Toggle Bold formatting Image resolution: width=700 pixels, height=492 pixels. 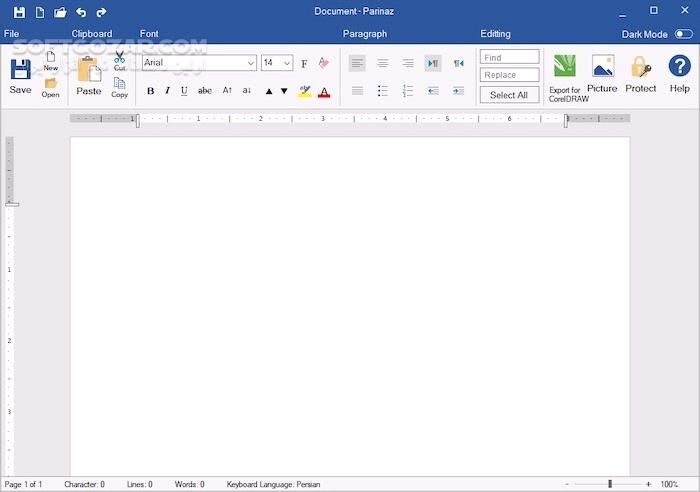click(151, 91)
